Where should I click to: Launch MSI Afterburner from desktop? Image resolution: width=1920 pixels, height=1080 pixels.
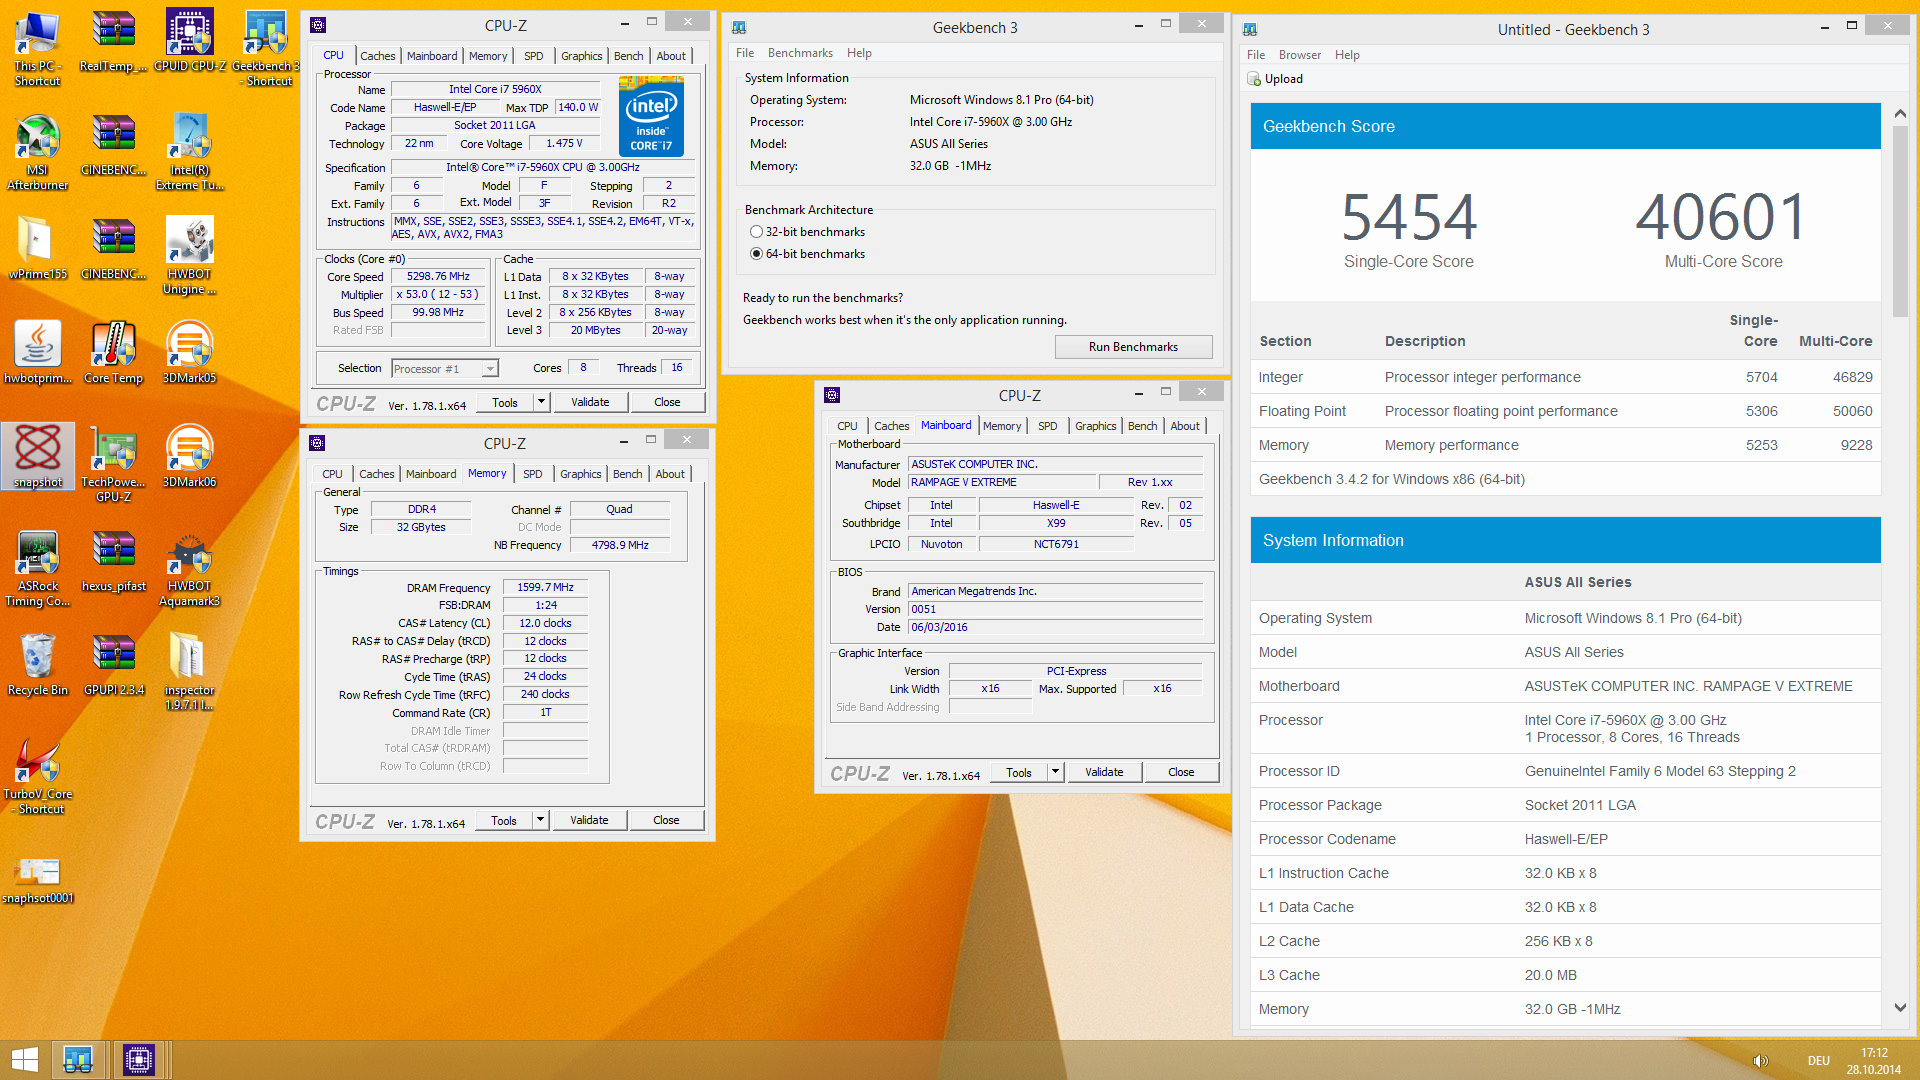point(37,153)
